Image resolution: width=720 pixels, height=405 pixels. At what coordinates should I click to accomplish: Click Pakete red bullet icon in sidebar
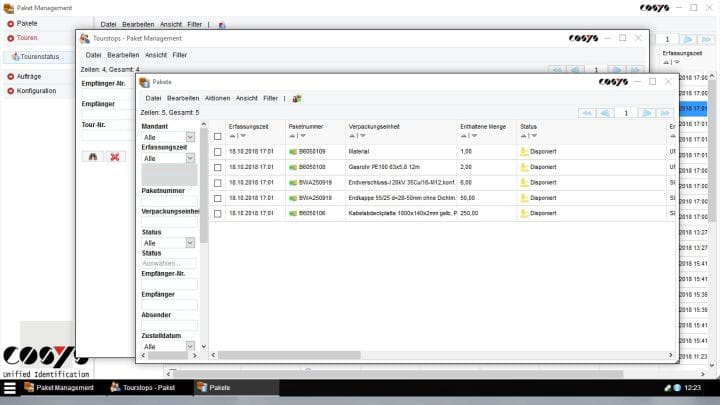click(x=11, y=23)
